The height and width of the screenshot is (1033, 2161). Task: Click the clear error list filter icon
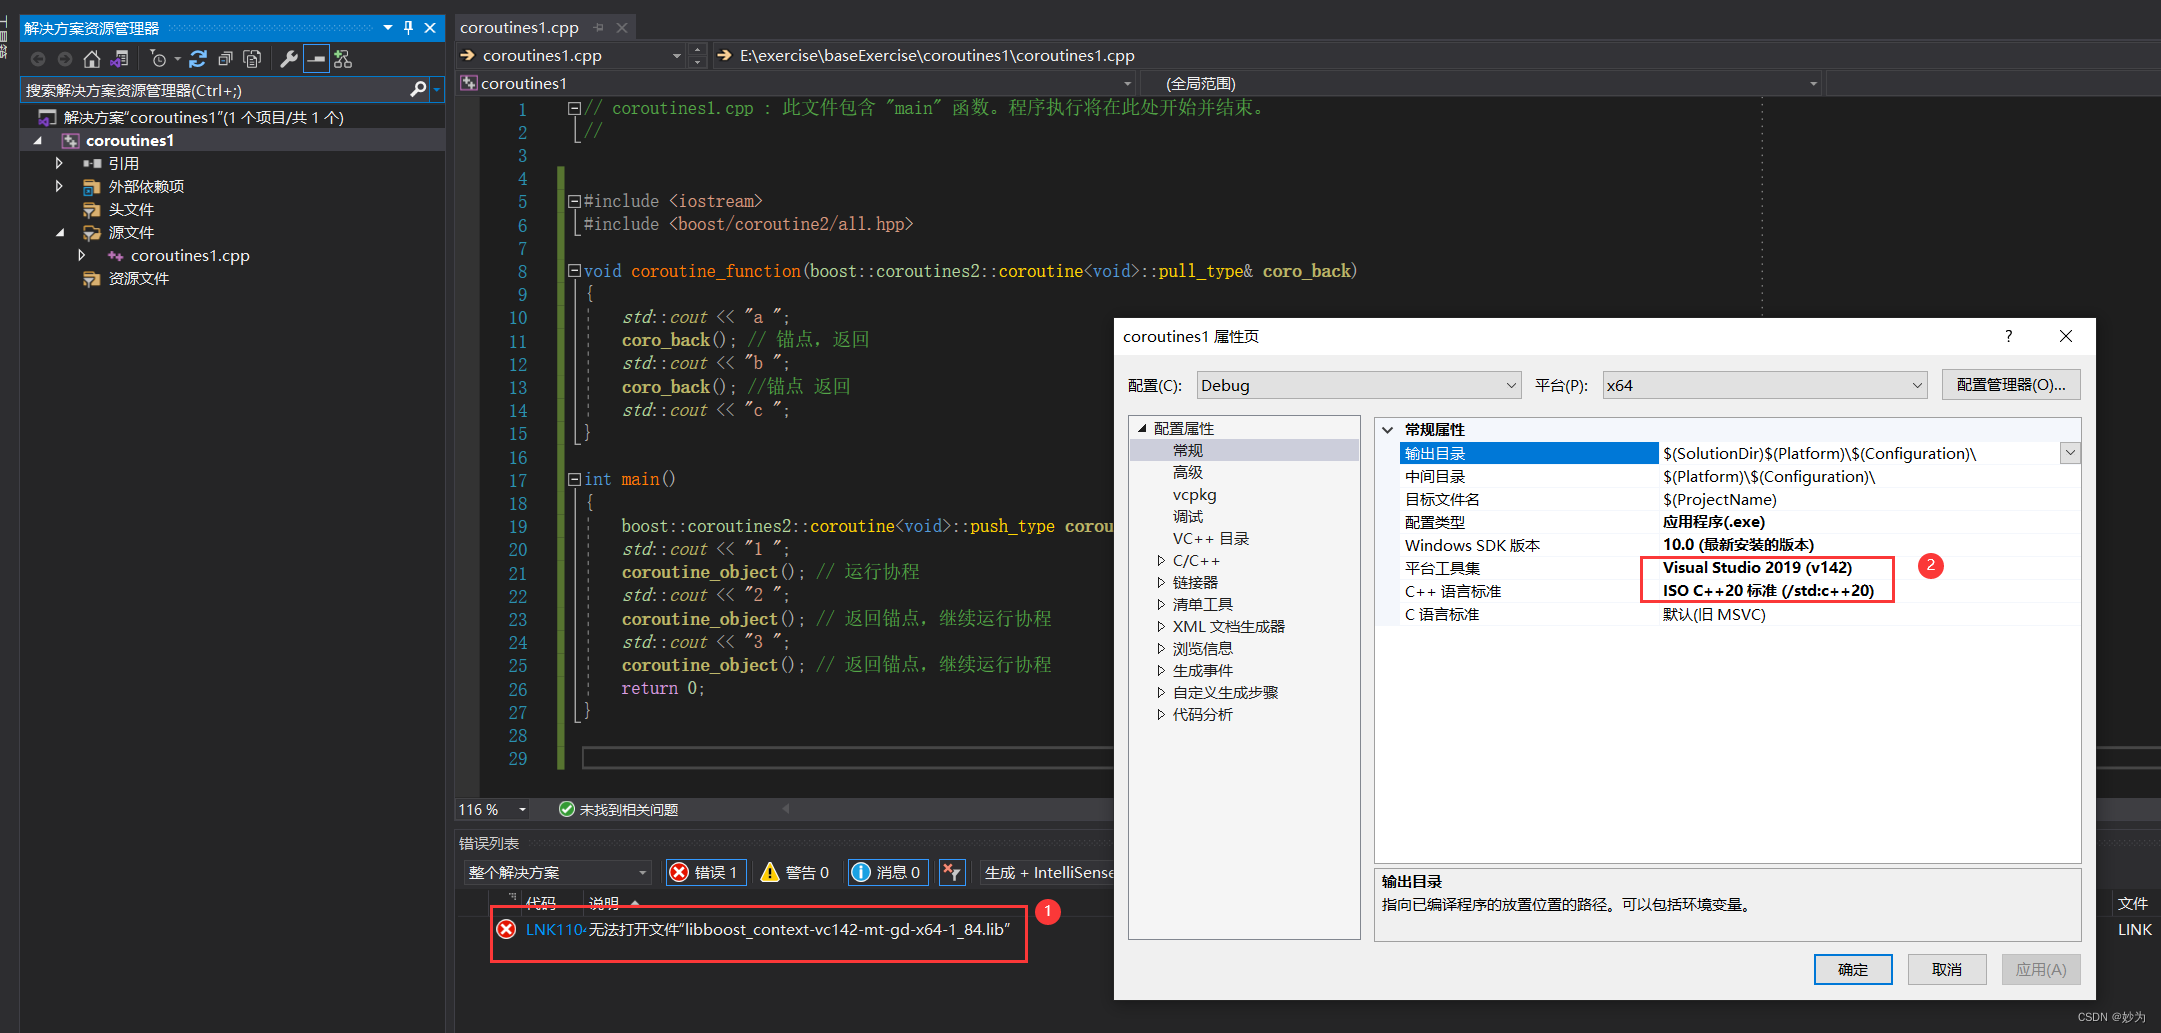point(952,872)
